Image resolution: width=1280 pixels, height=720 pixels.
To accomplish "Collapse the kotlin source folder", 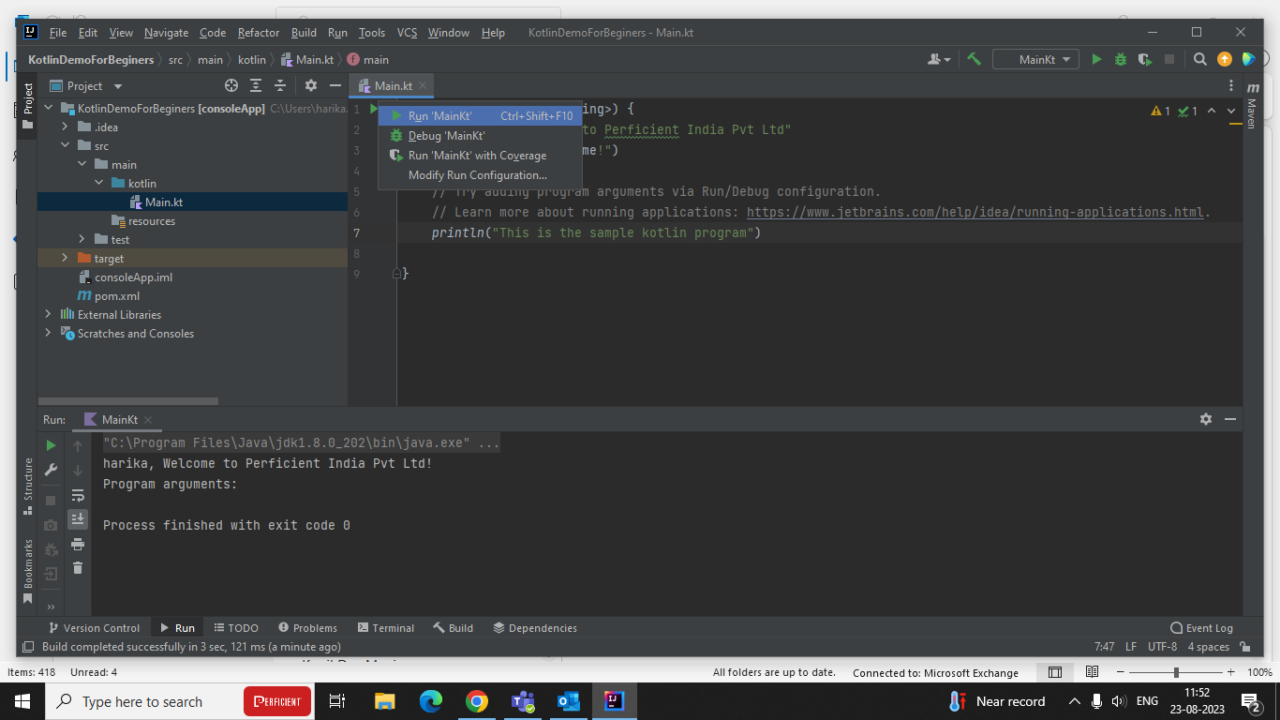I will tap(98, 183).
